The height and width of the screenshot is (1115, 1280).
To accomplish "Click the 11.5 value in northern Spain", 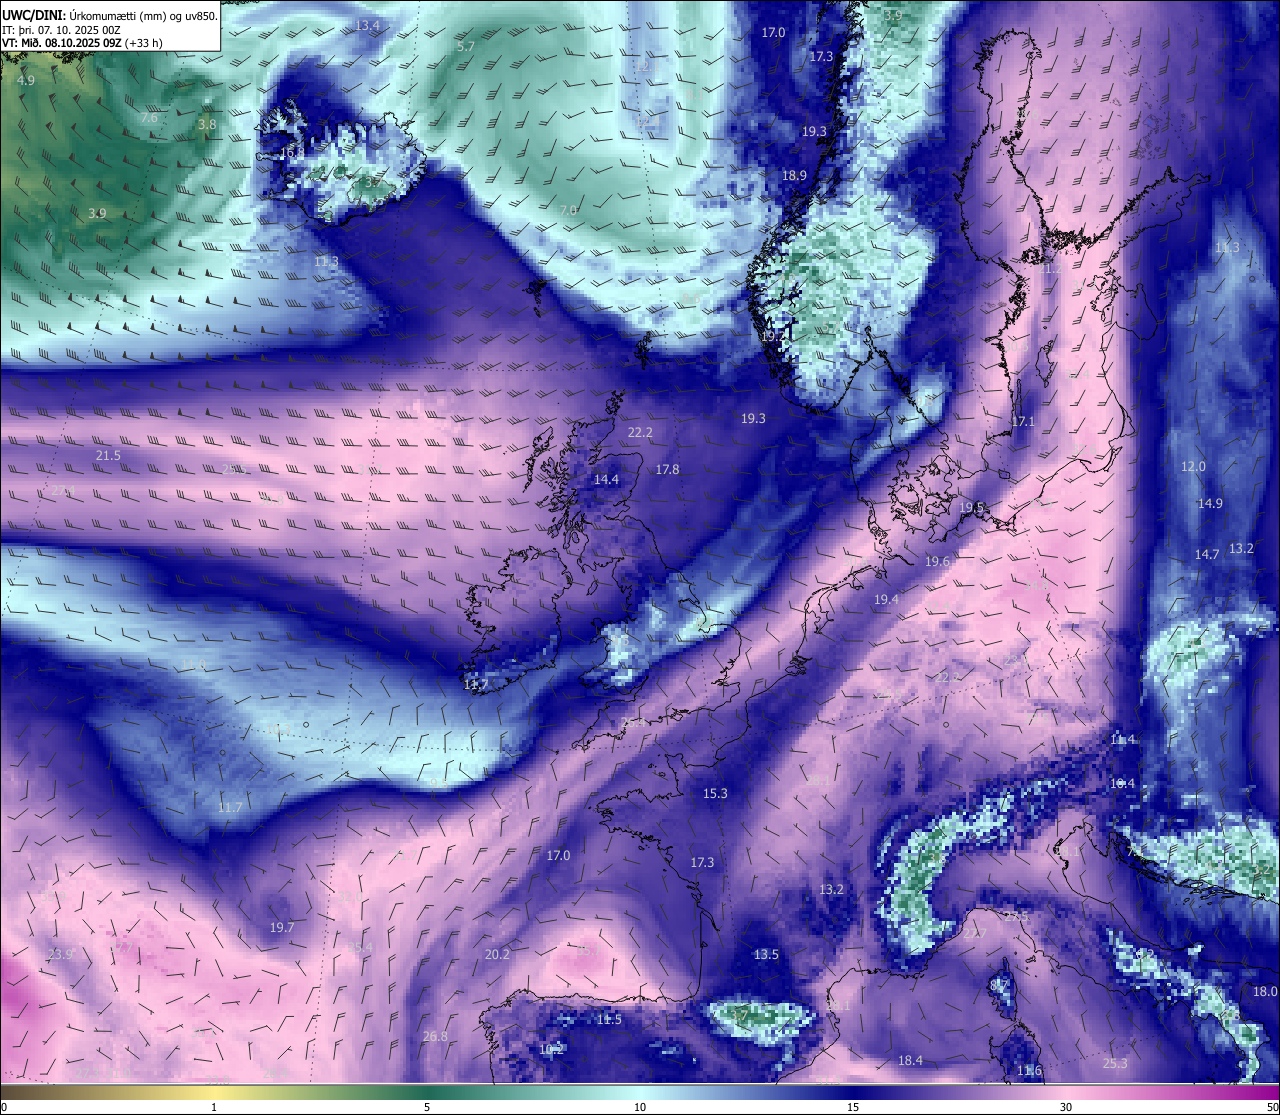I will tap(609, 1020).
